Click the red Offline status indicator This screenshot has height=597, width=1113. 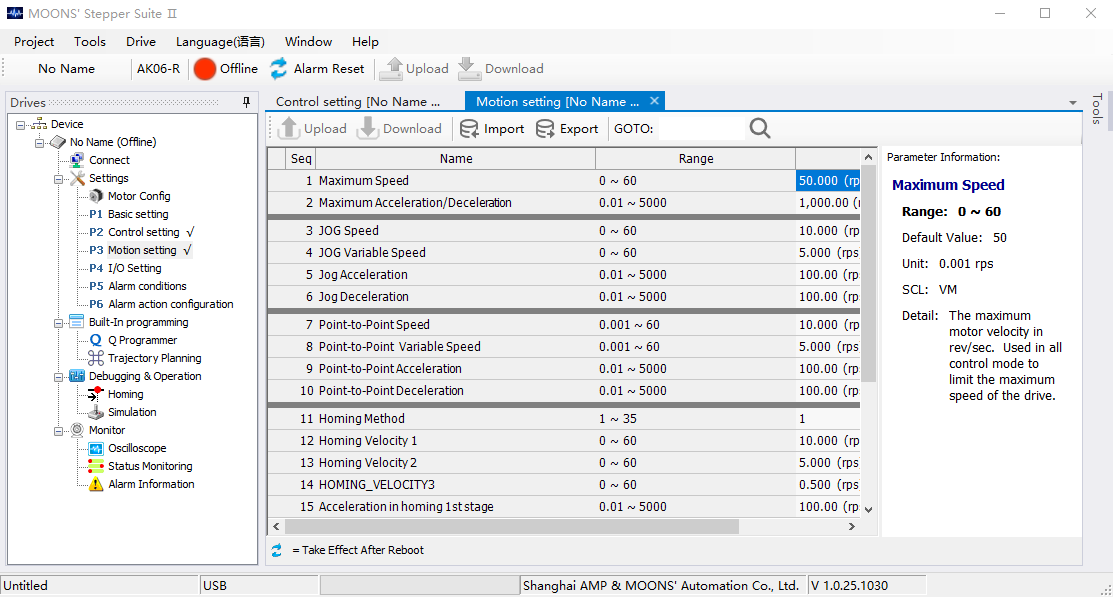[x=205, y=69]
